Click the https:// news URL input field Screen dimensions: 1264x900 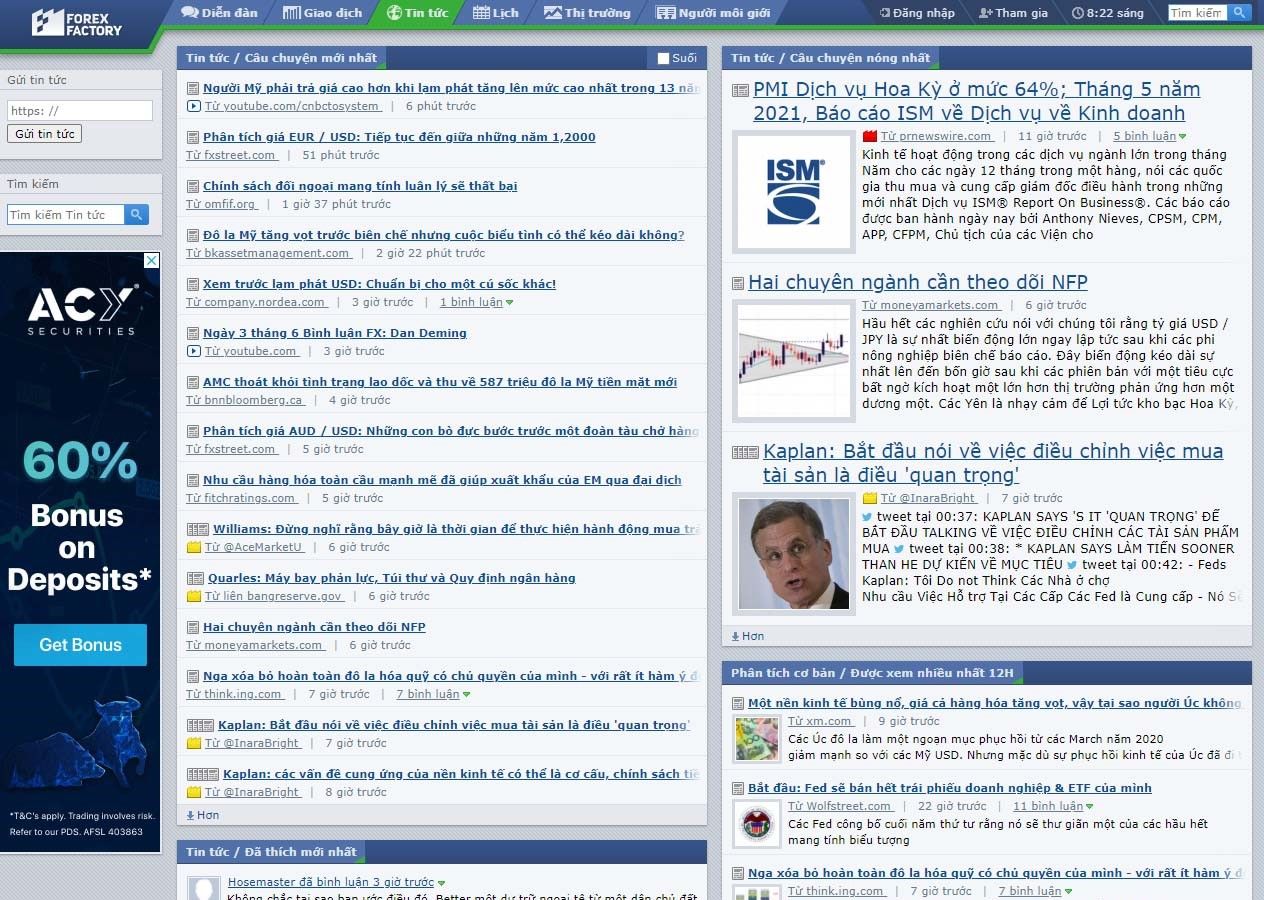pos(80,111)
